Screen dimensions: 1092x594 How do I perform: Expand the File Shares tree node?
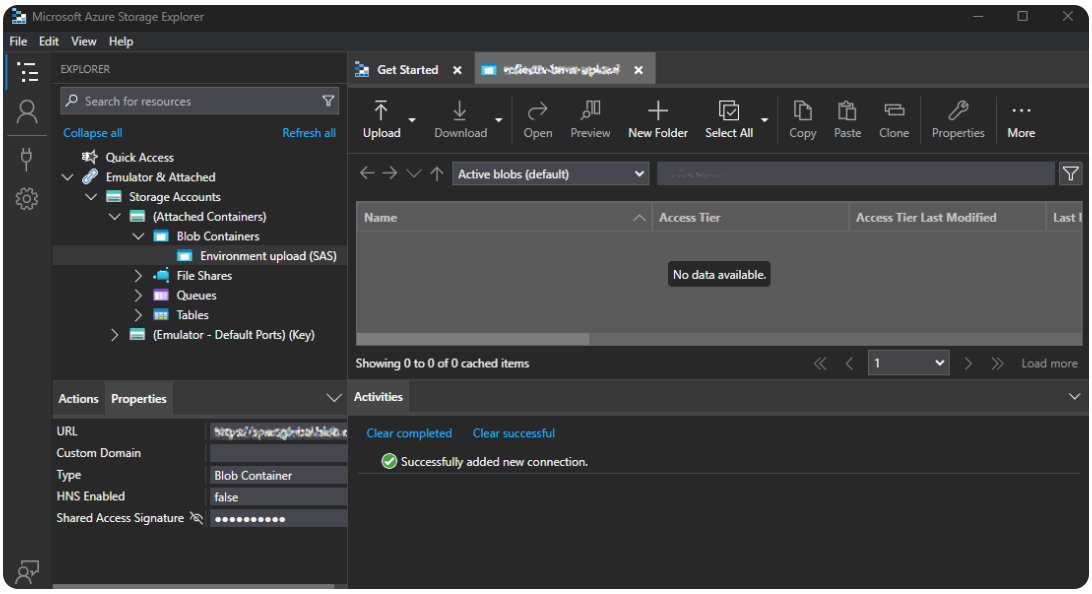click(138, 276)
